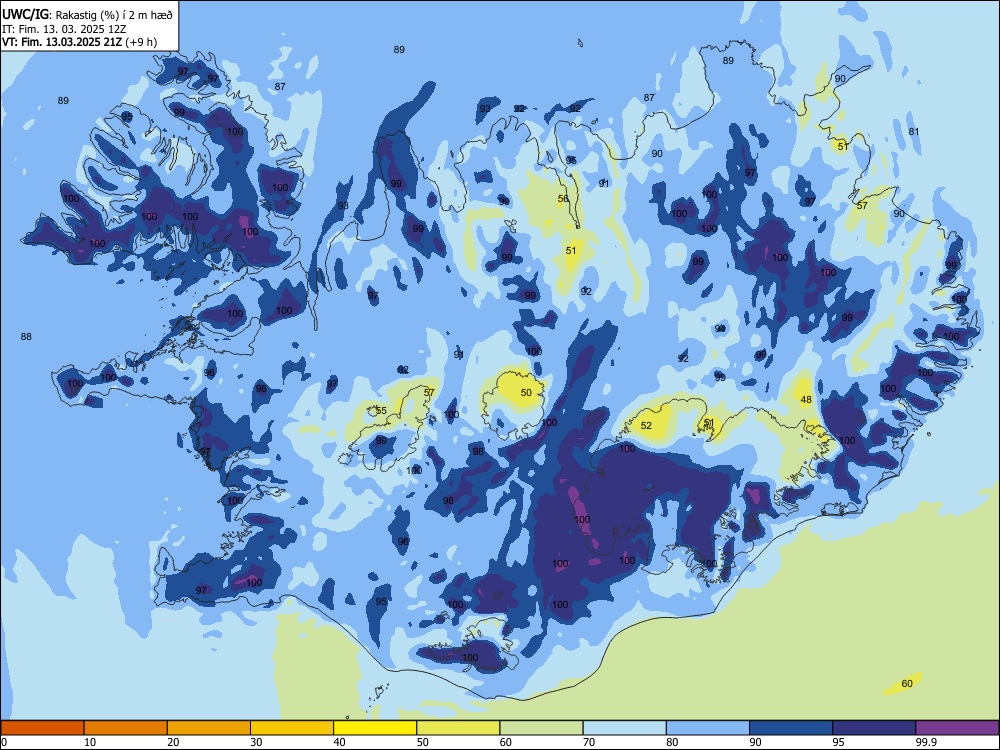
Task: Select the dark blue 90–95 legend swatch
Action: [x=791, y=728]
